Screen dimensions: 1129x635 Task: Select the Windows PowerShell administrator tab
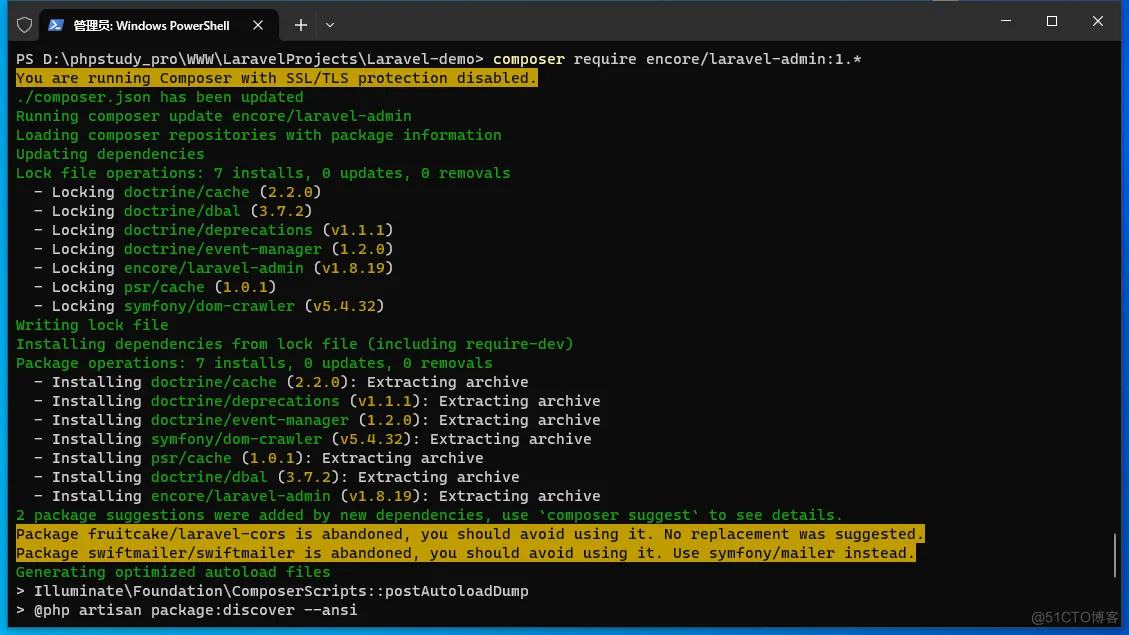point(158,25)
